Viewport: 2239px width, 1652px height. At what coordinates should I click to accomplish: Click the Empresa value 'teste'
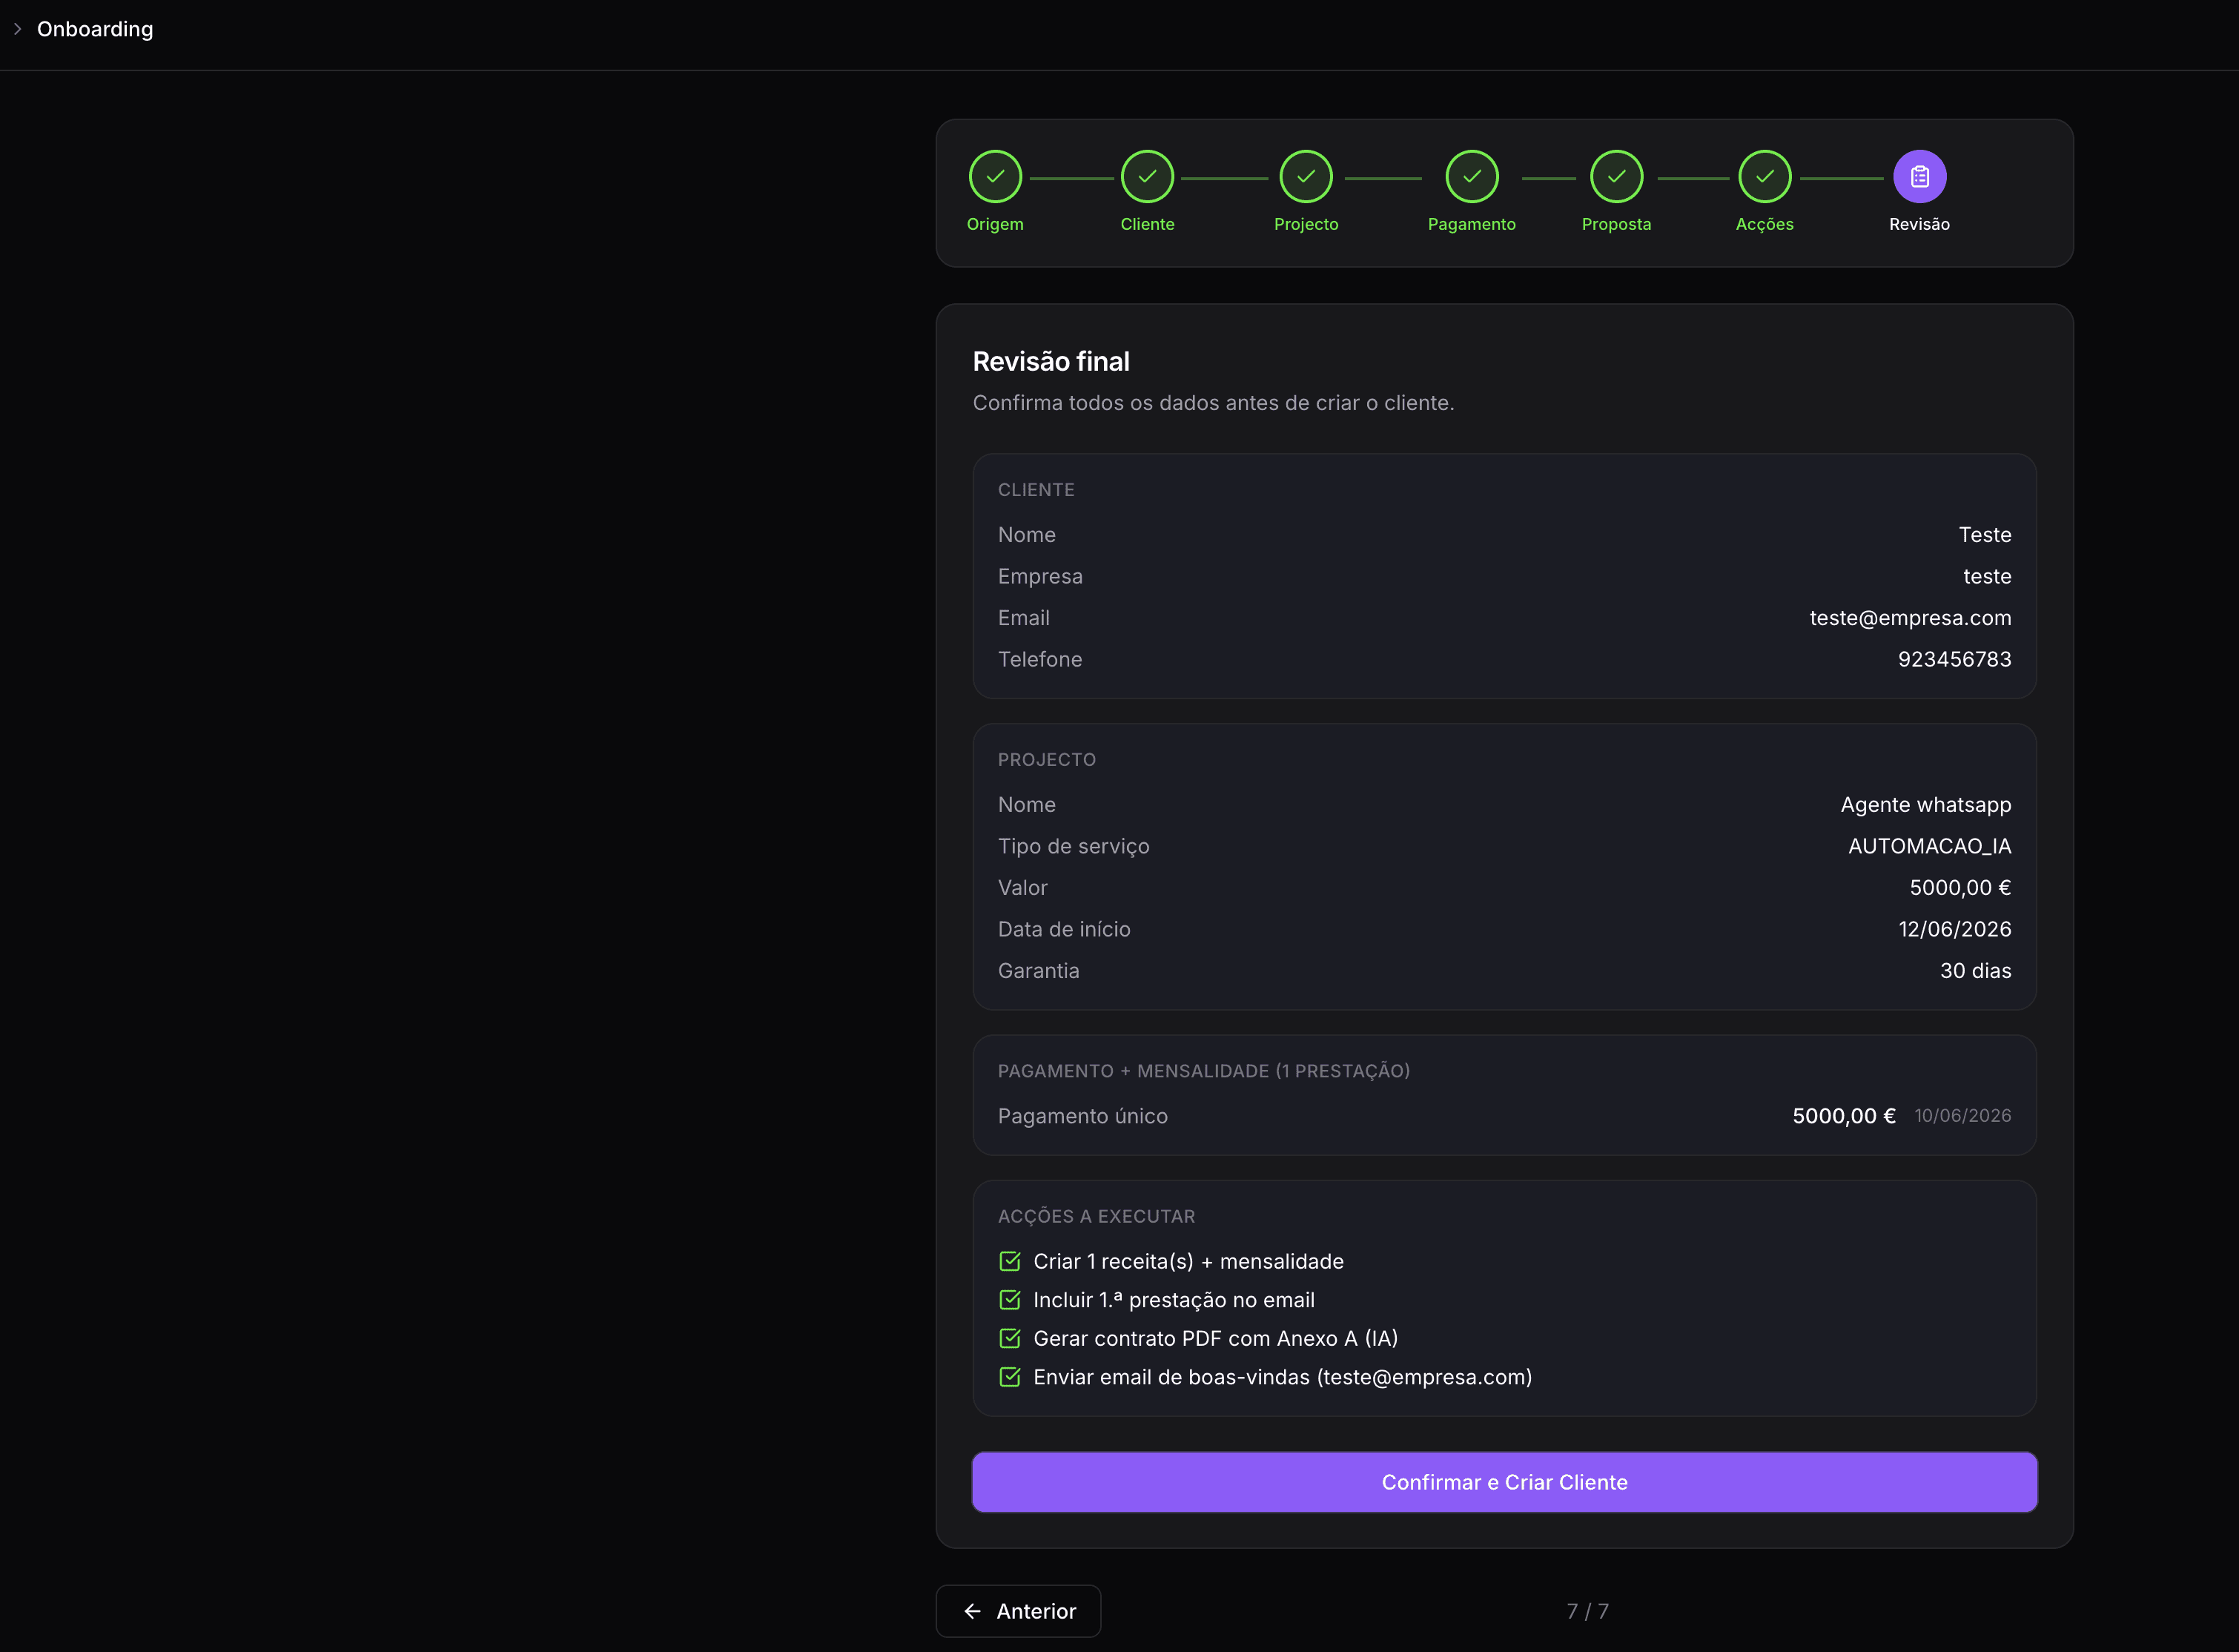point(1987,576)
